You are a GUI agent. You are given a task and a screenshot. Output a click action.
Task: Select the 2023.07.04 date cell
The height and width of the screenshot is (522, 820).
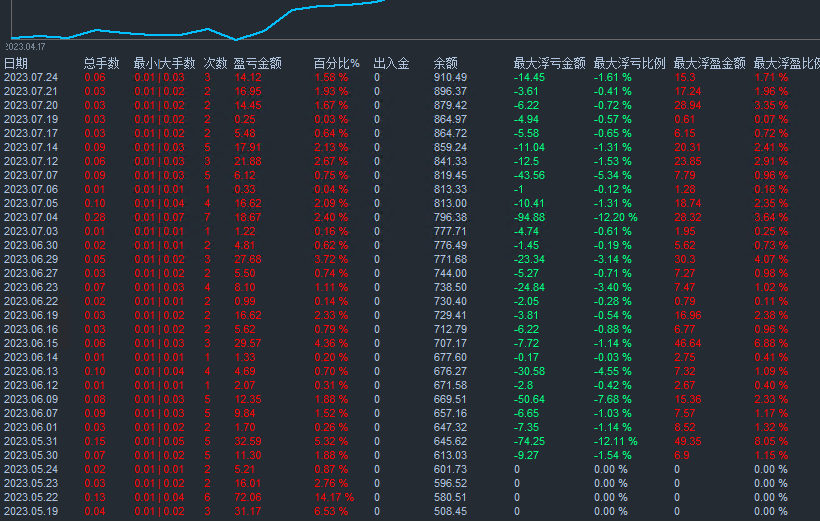[31, 218]
